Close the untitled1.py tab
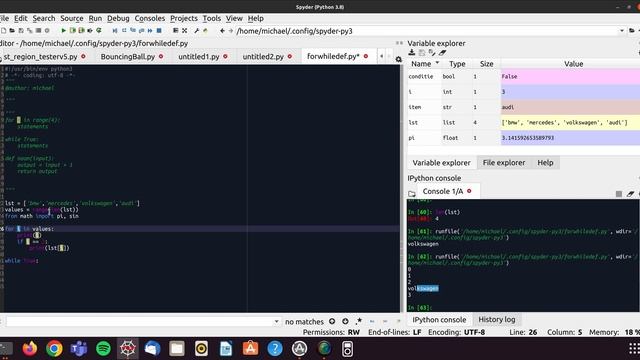Image resolution: width=640 pixels, height=360 pixels. coord(225,56)
